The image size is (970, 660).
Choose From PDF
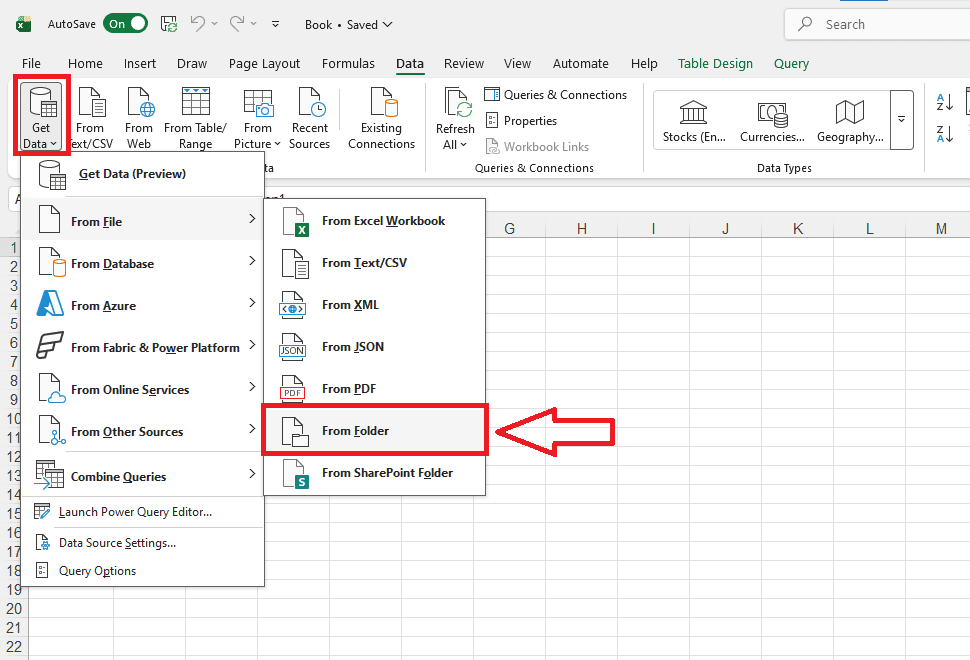[374, 389]
